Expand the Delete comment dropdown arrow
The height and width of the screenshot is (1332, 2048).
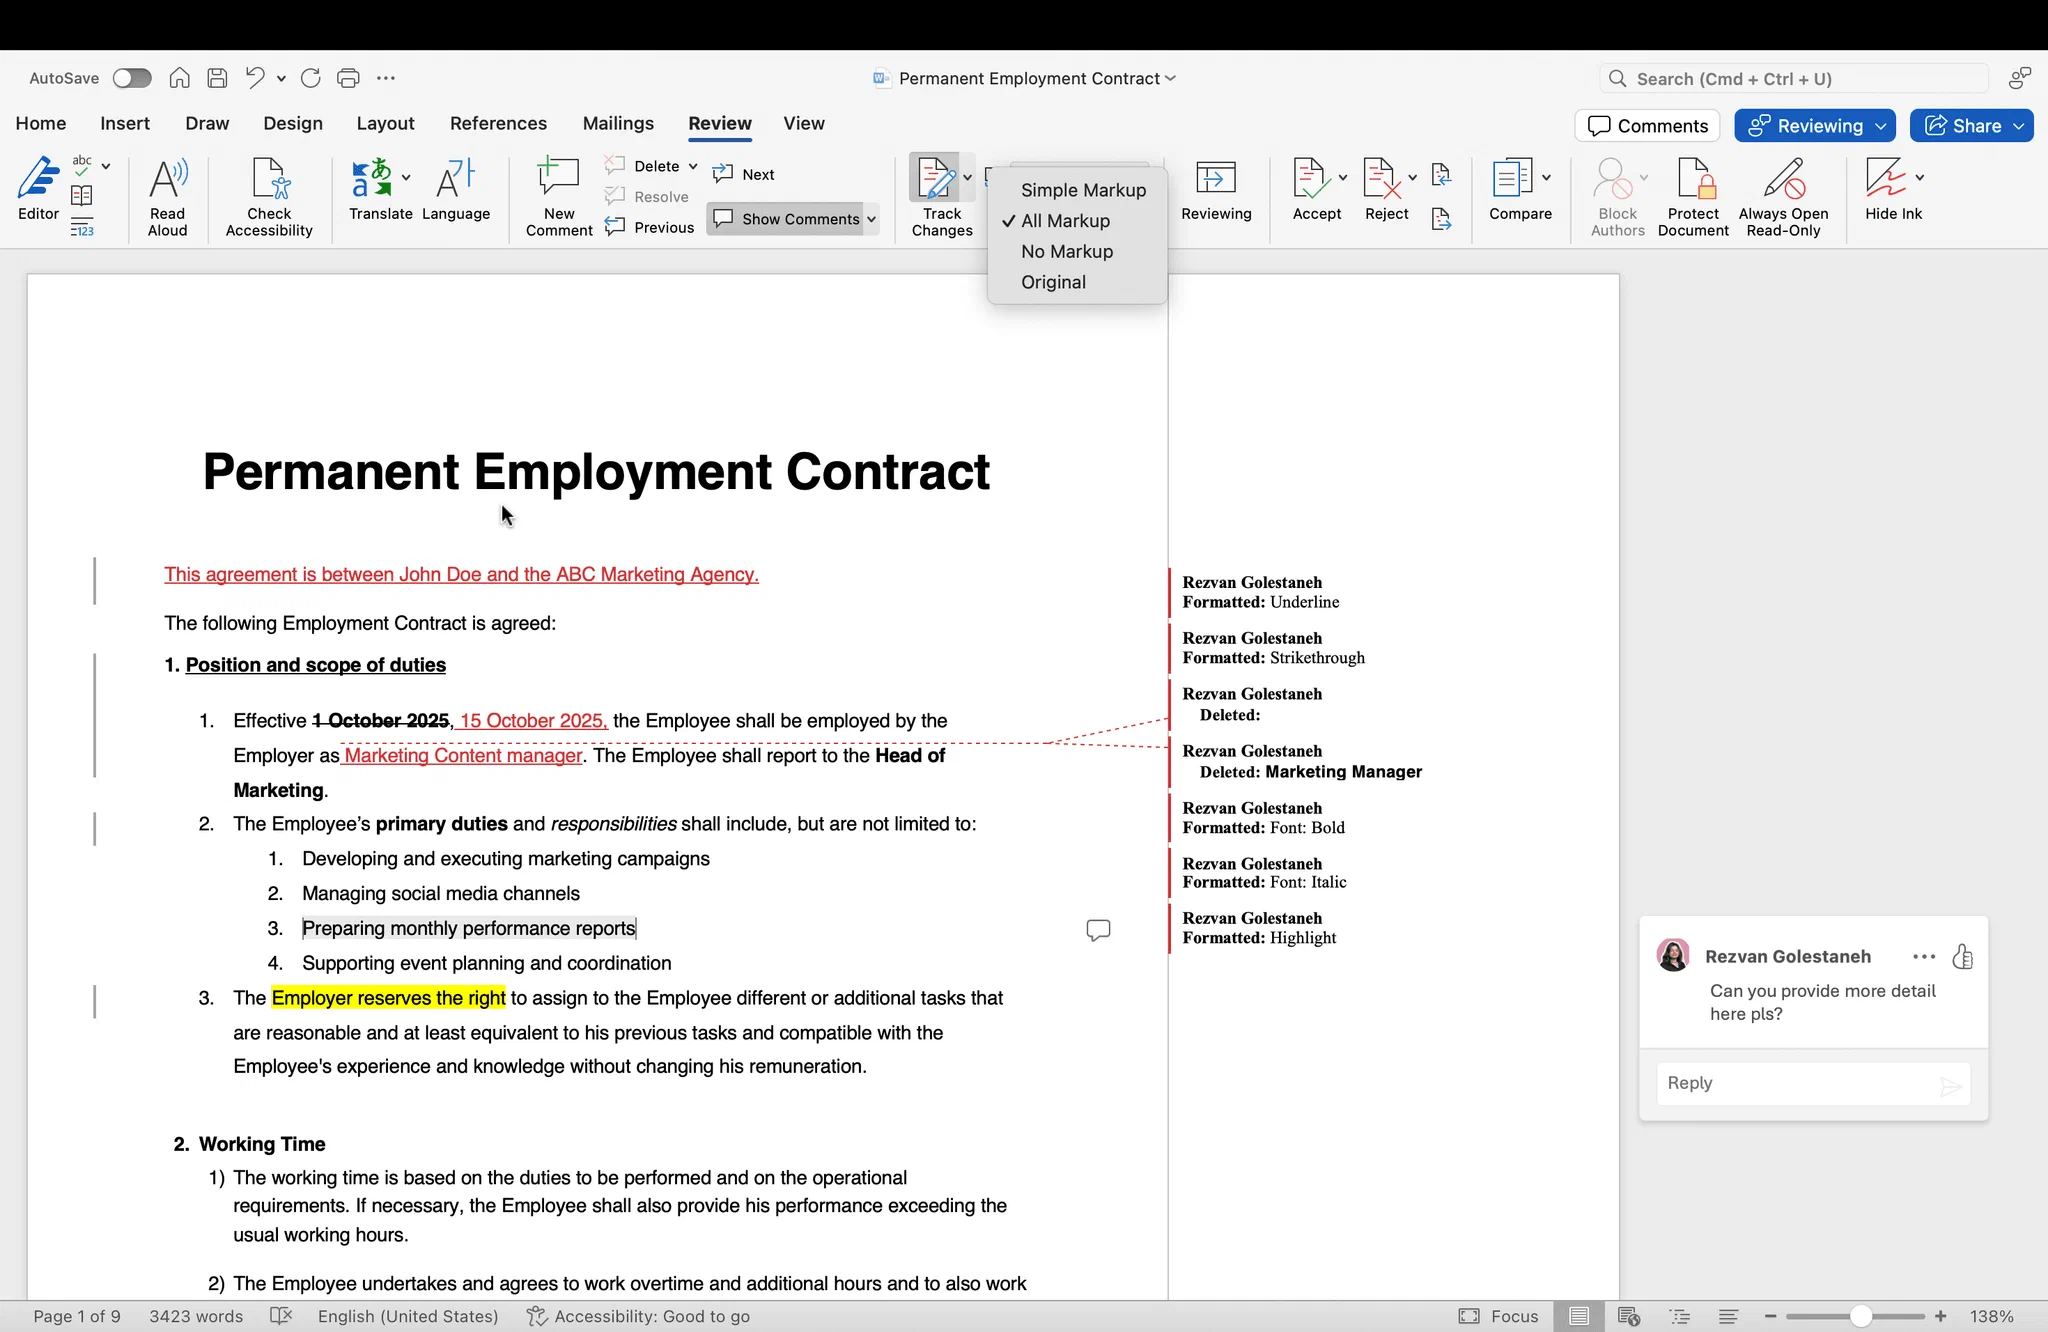pyautogui.click(x=693, y=166)
